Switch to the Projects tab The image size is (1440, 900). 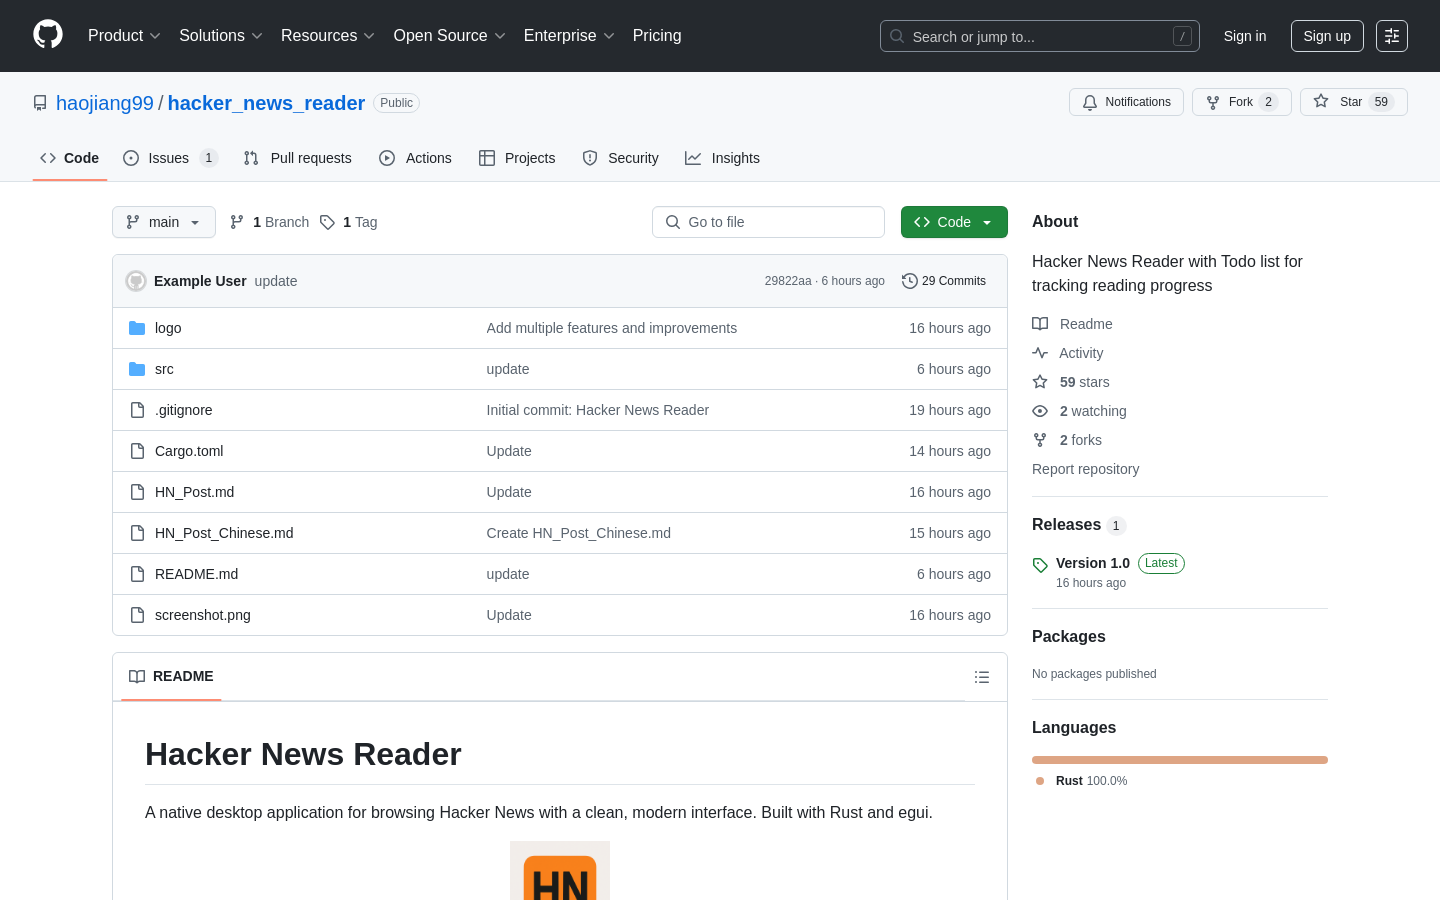(517, 158)
